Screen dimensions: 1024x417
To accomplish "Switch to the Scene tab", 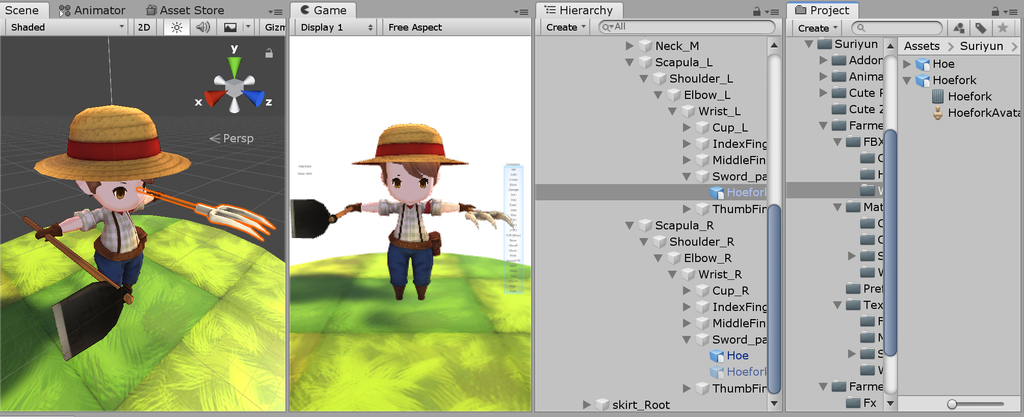I will point(22,10).
